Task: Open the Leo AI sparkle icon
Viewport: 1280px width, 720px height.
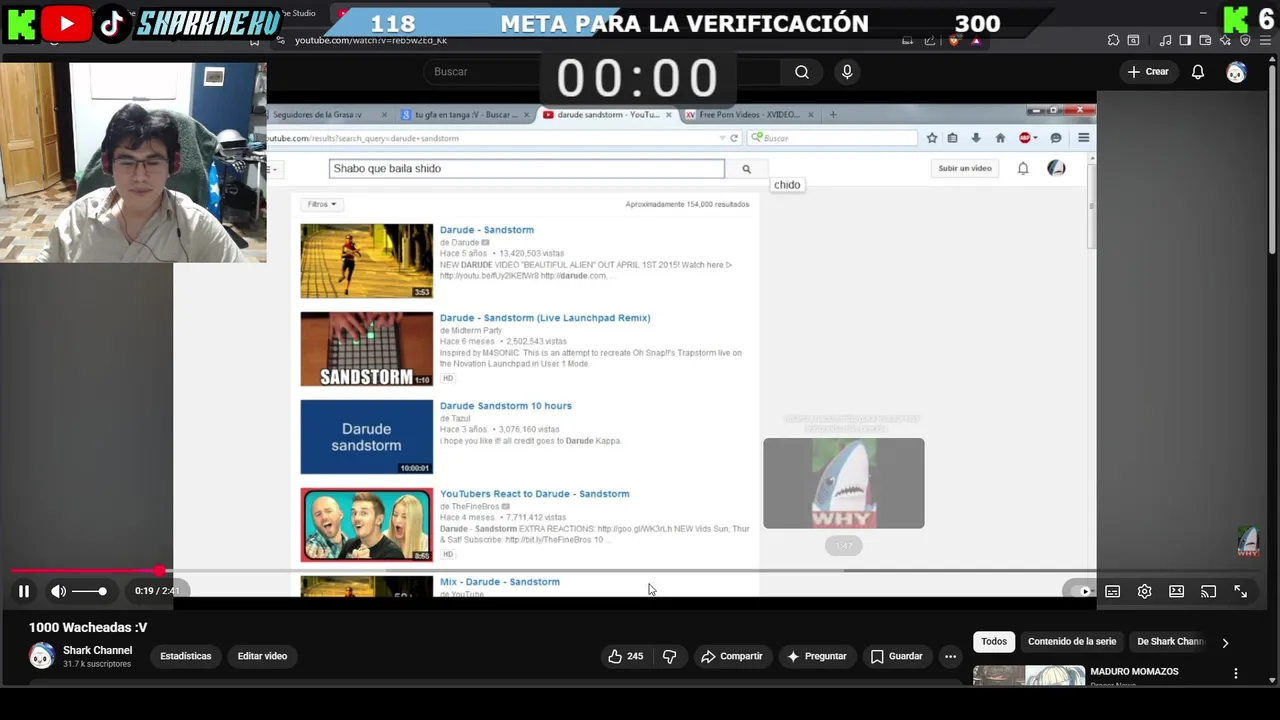Action: coord(1225,41)
